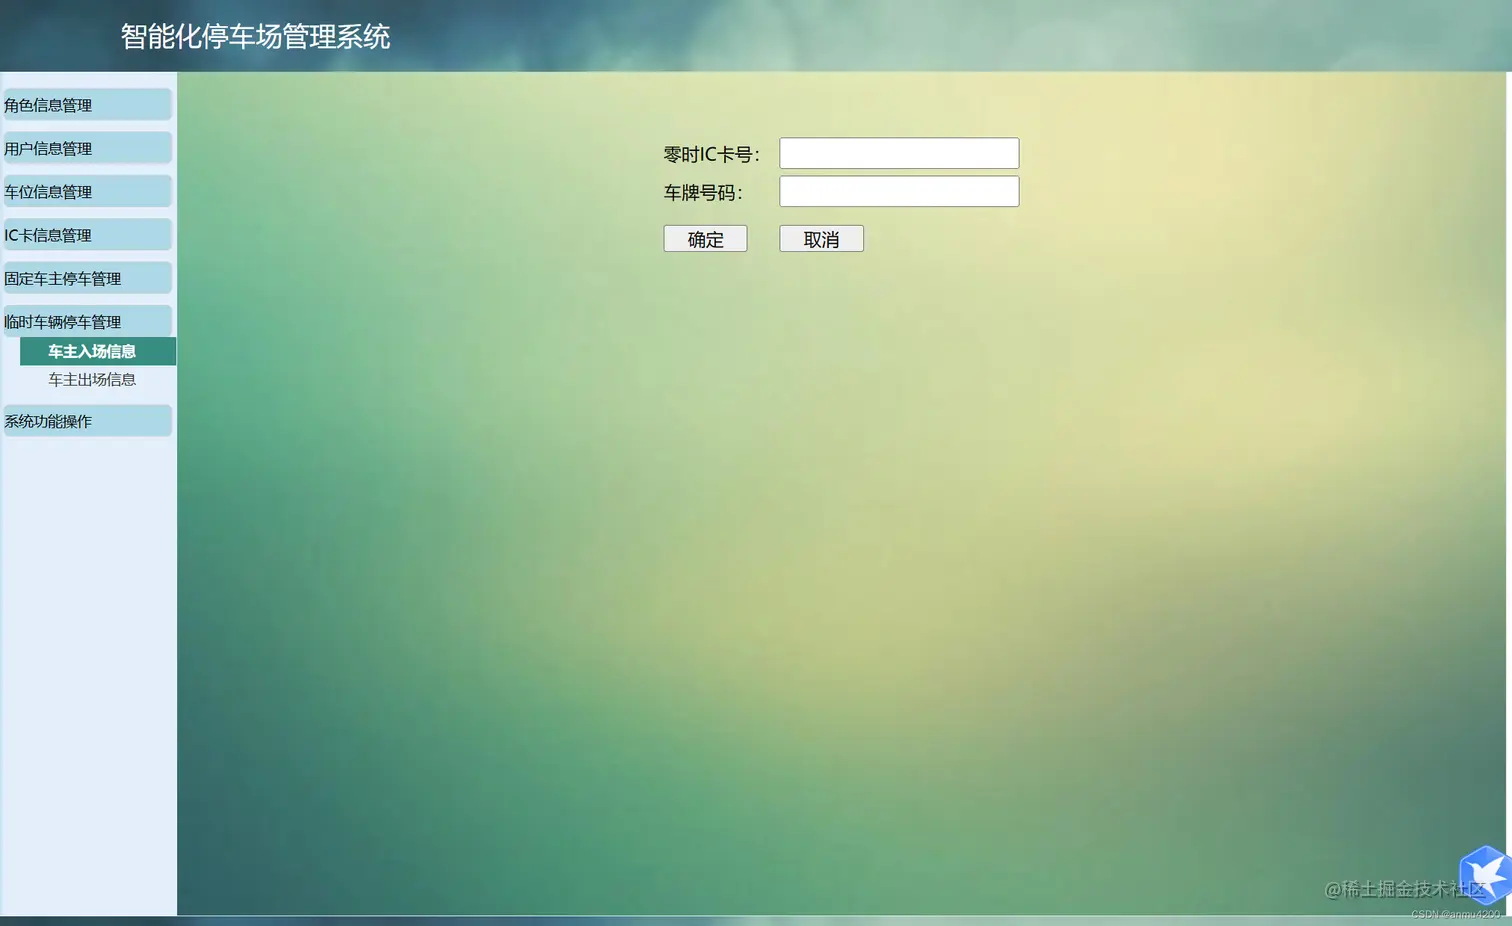Click the 取消 button
The image size is (1512, 926).
tap(821, 238)
